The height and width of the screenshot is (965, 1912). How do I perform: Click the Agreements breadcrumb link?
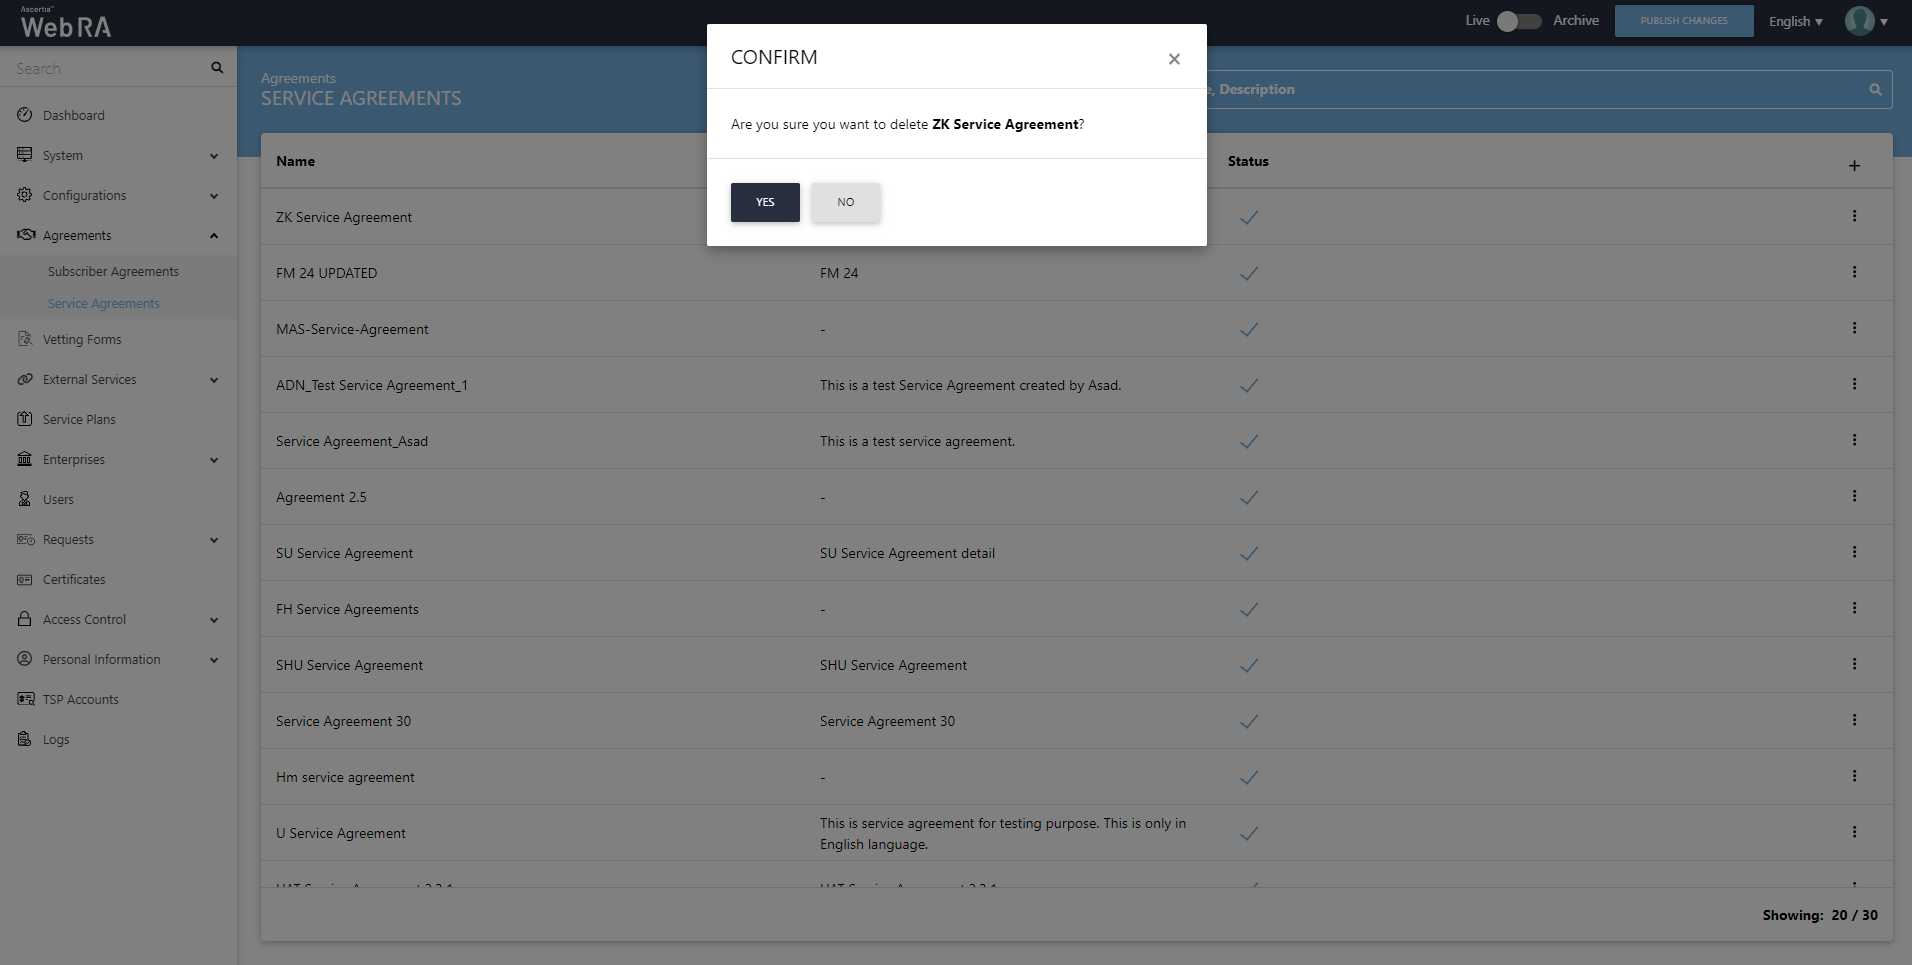[298, 78]
